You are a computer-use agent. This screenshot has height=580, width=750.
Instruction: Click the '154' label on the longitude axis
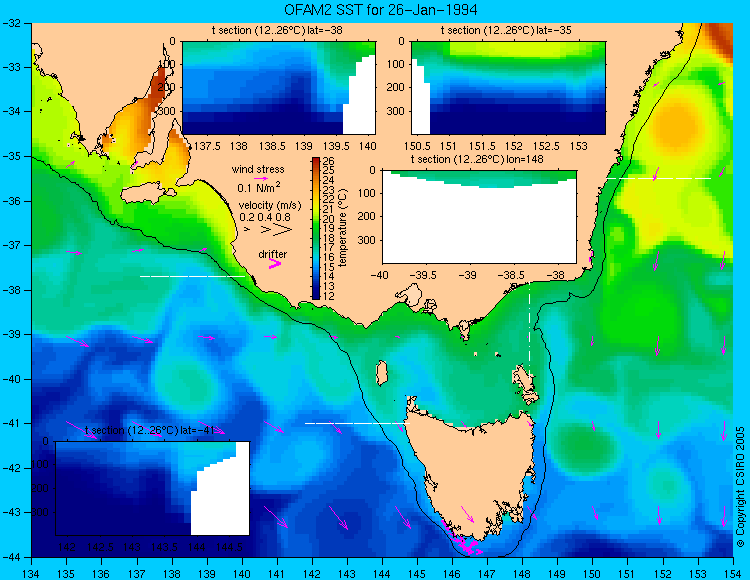pos(732,574)
